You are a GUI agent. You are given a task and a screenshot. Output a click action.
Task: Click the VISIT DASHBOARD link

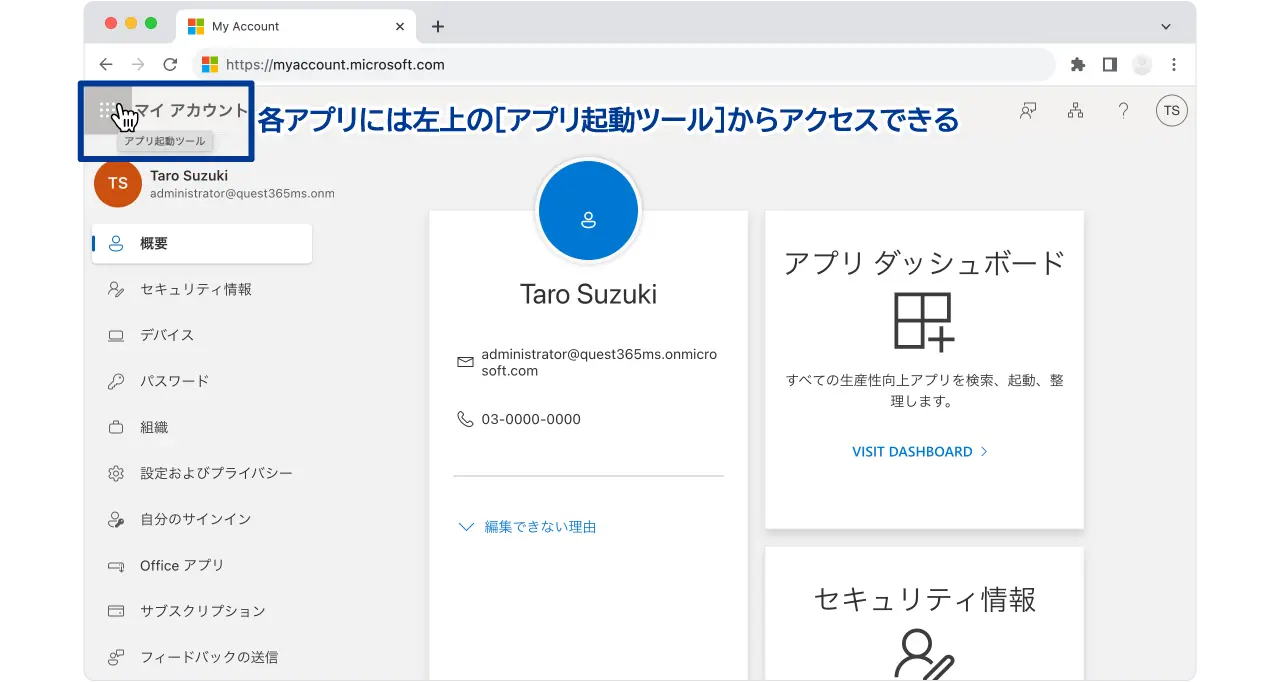pyautogui.click(x=919, y=452)
